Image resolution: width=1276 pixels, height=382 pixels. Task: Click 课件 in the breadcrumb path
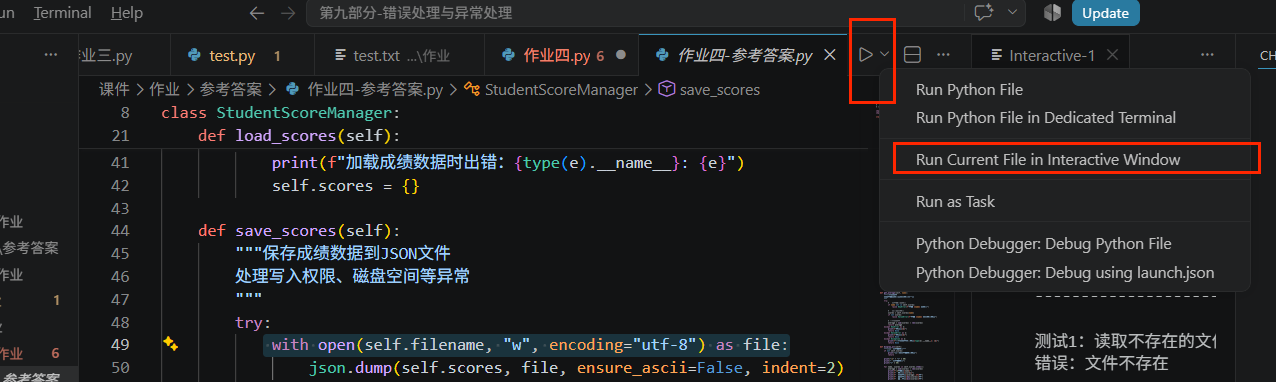pyautogui.click(x=114, y=89)
